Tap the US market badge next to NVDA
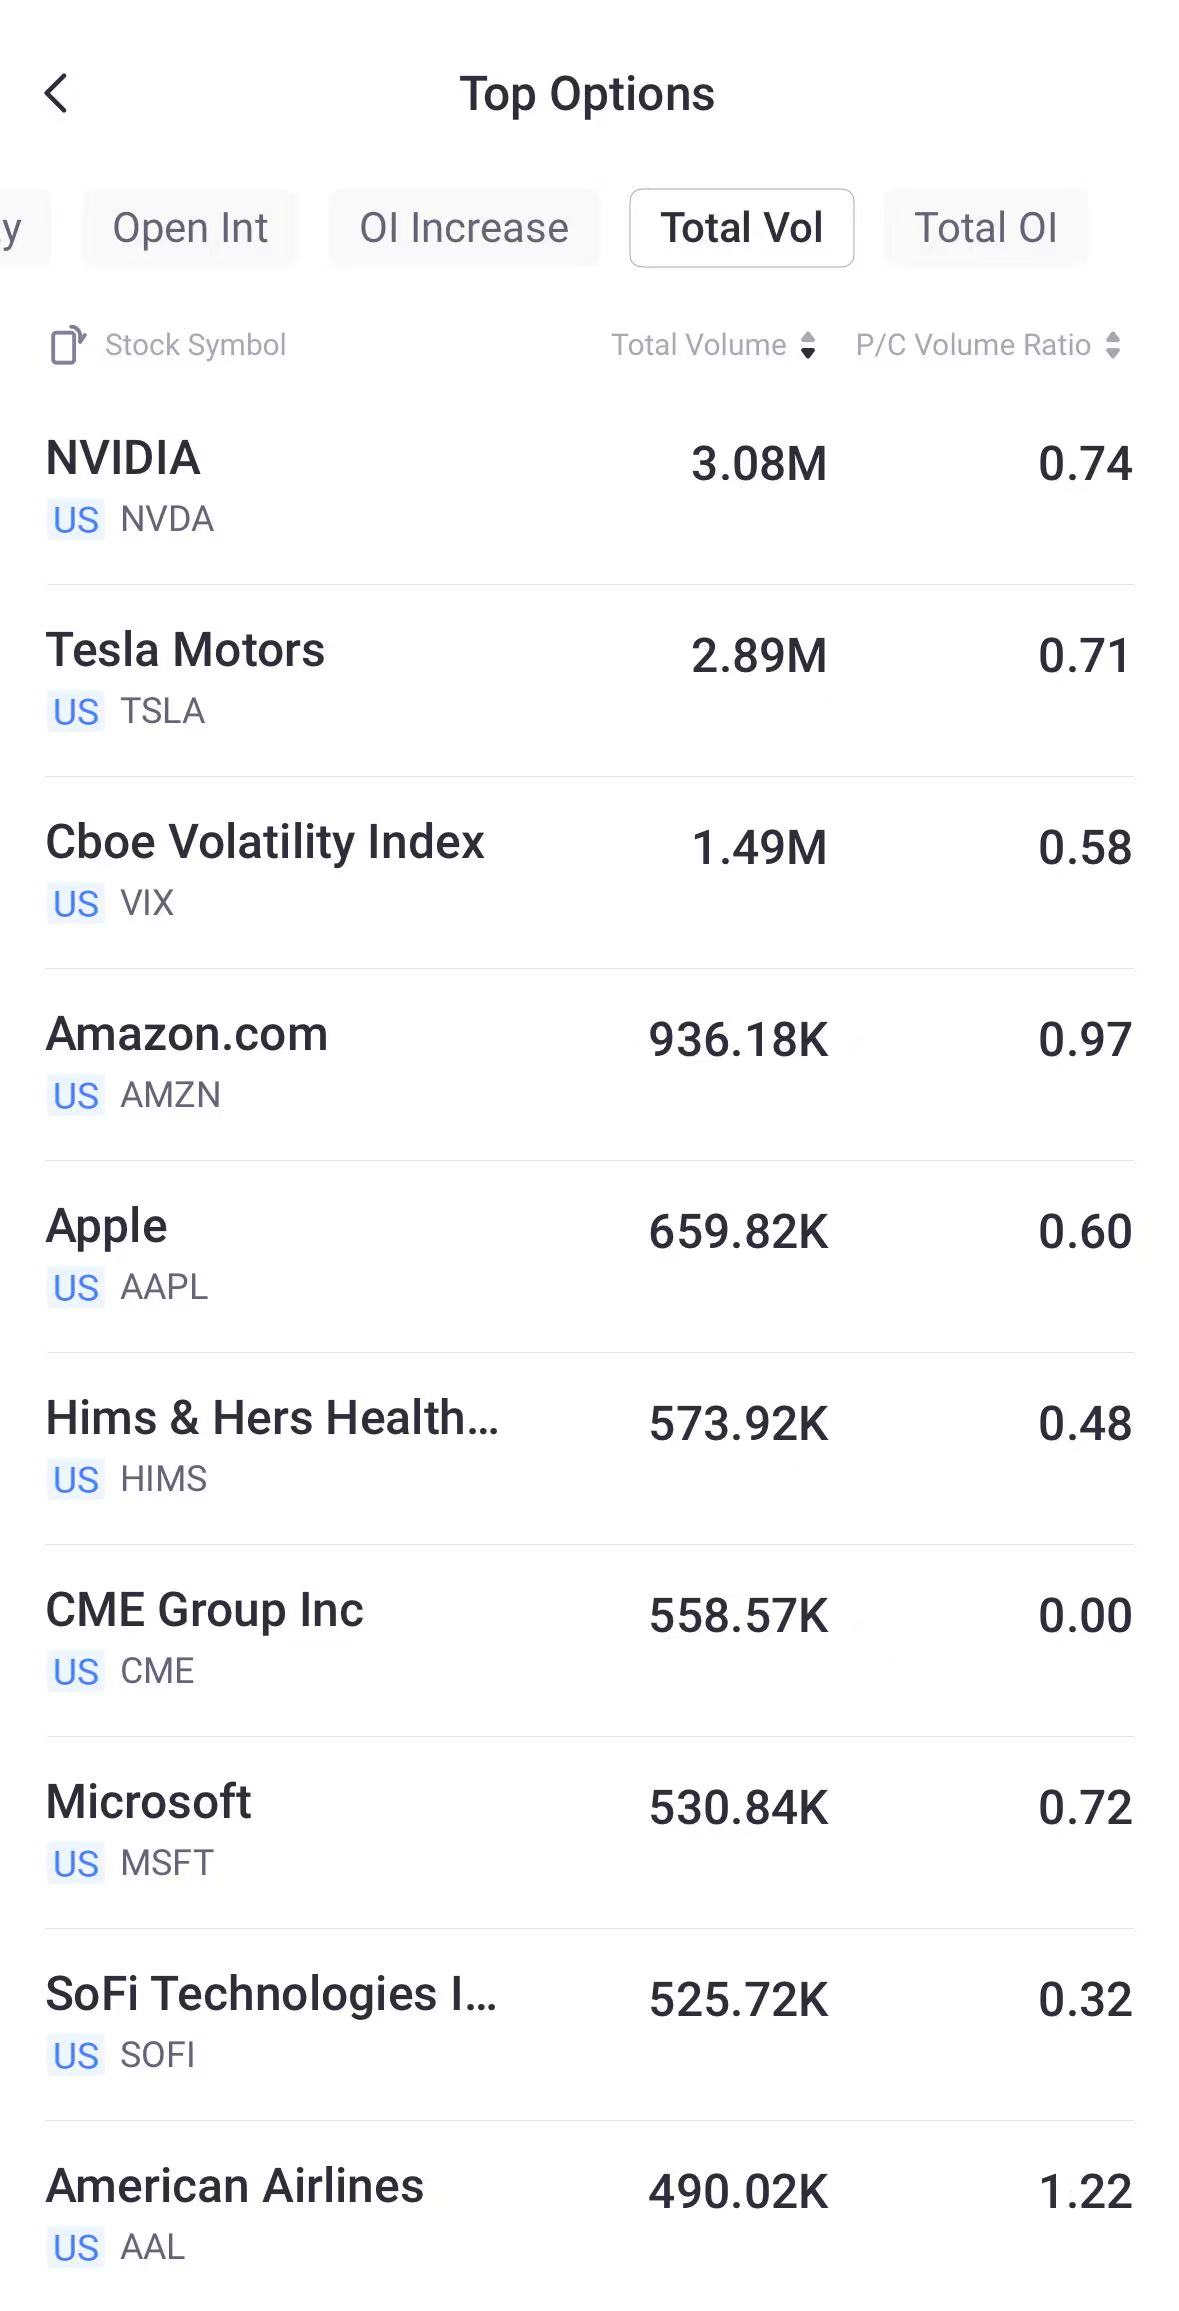The height and width of the screenshot is (2311, 1179). 76,520
